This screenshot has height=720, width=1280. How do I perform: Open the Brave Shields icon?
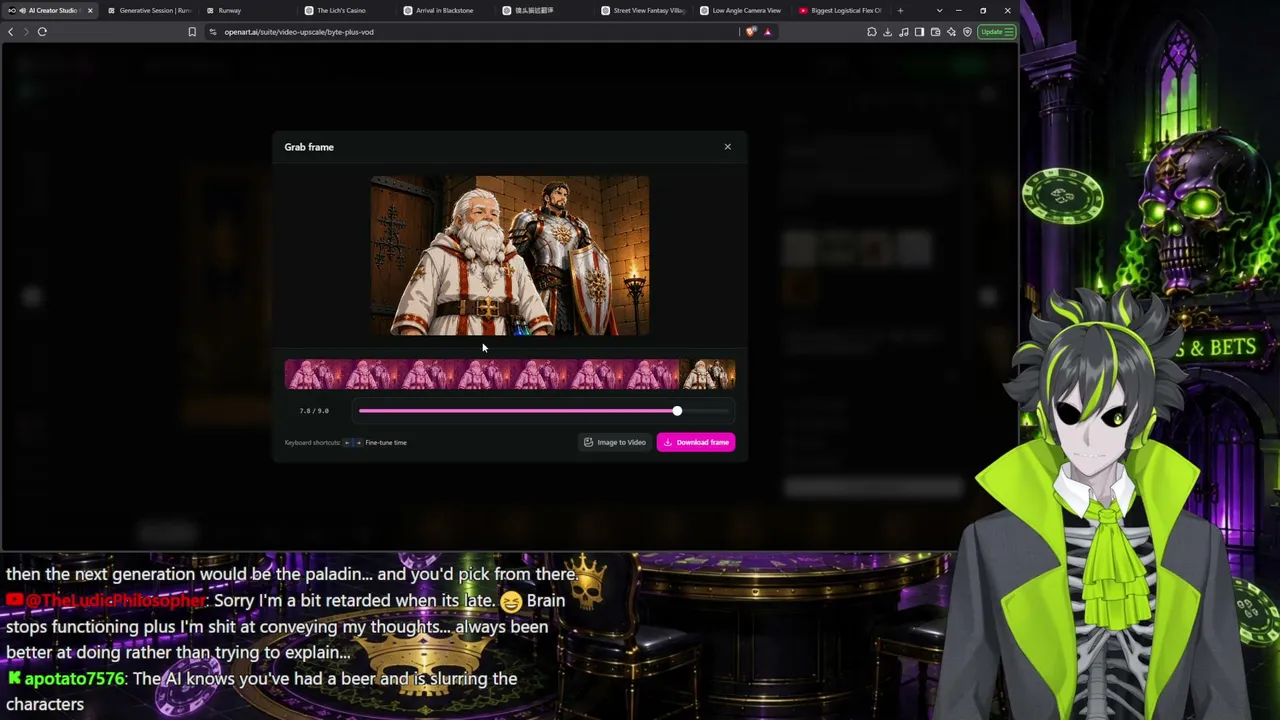pyautogui.click(x=751, y=32)
